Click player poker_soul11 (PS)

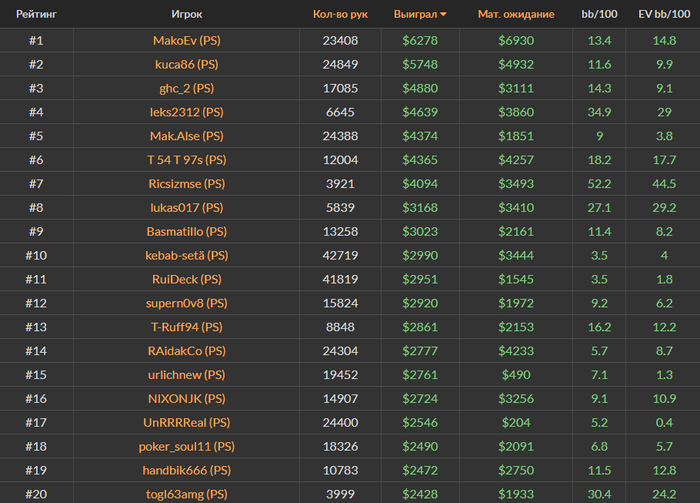[x=187, y=446]
